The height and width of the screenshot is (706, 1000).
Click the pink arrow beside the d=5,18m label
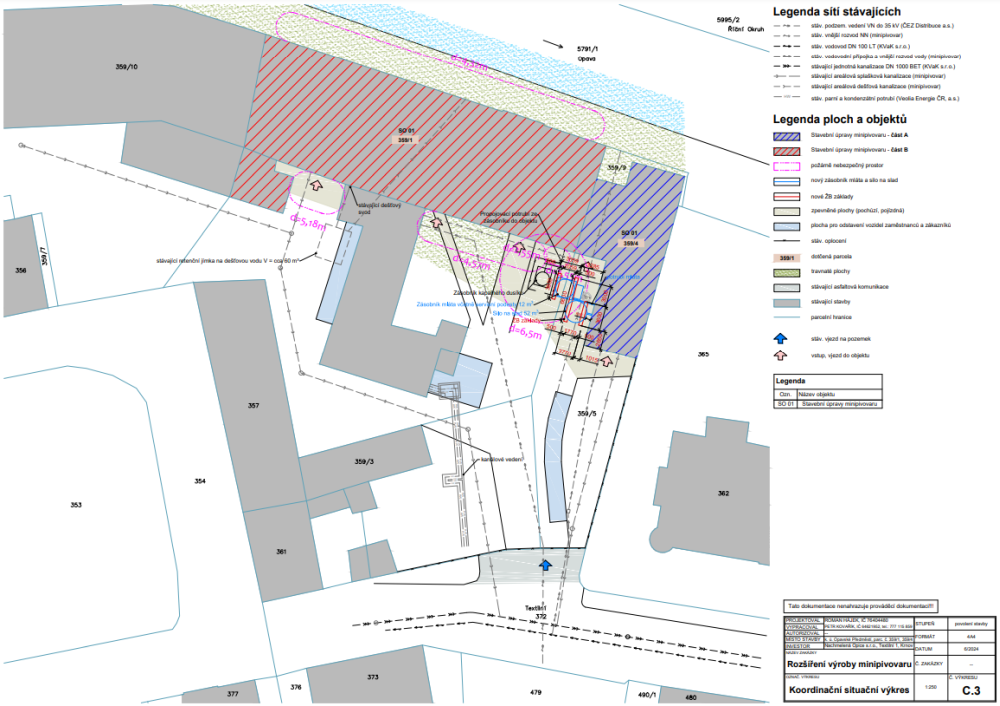coord(317,185)
